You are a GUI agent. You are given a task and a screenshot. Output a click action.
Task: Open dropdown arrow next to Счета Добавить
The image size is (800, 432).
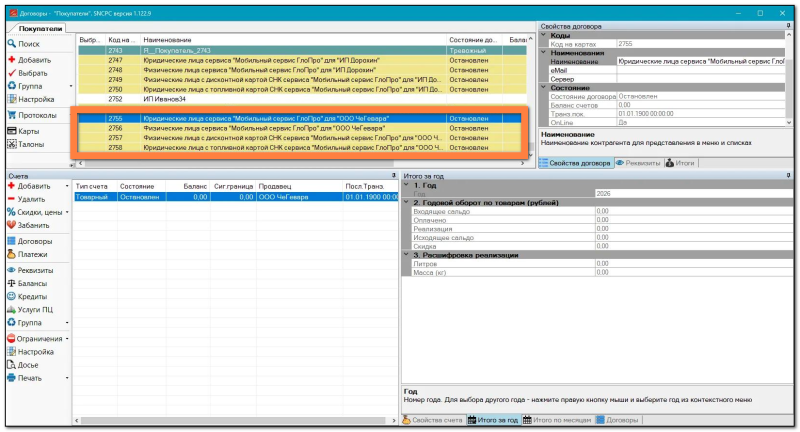[x=67, y=186]
